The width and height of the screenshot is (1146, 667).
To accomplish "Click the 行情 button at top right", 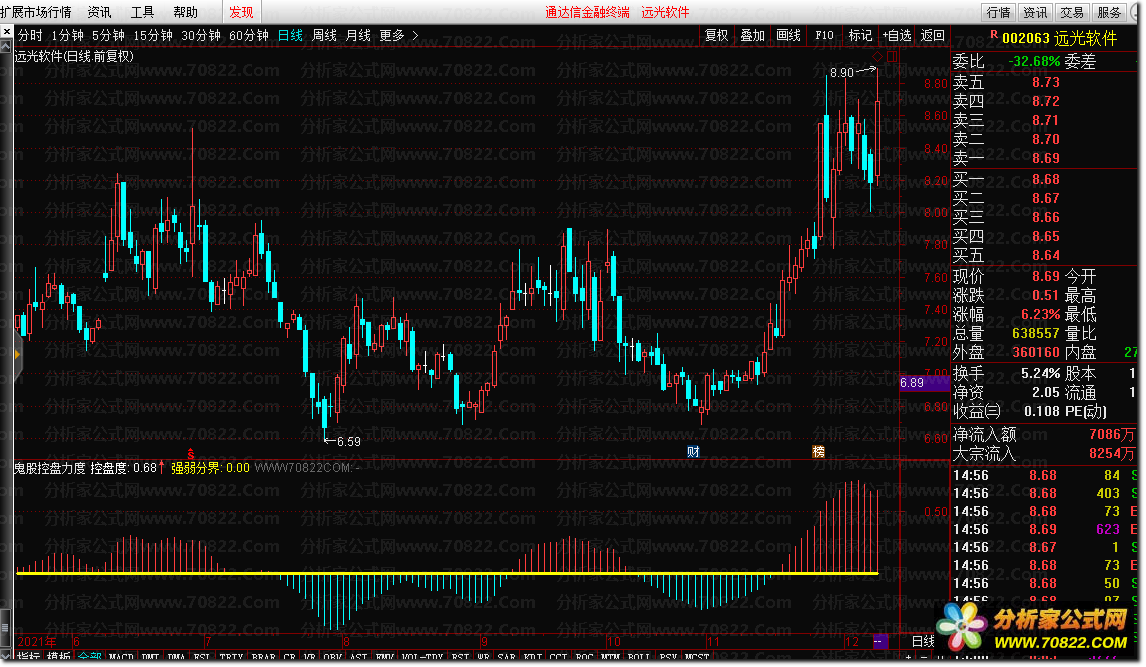I will point(998,12).
